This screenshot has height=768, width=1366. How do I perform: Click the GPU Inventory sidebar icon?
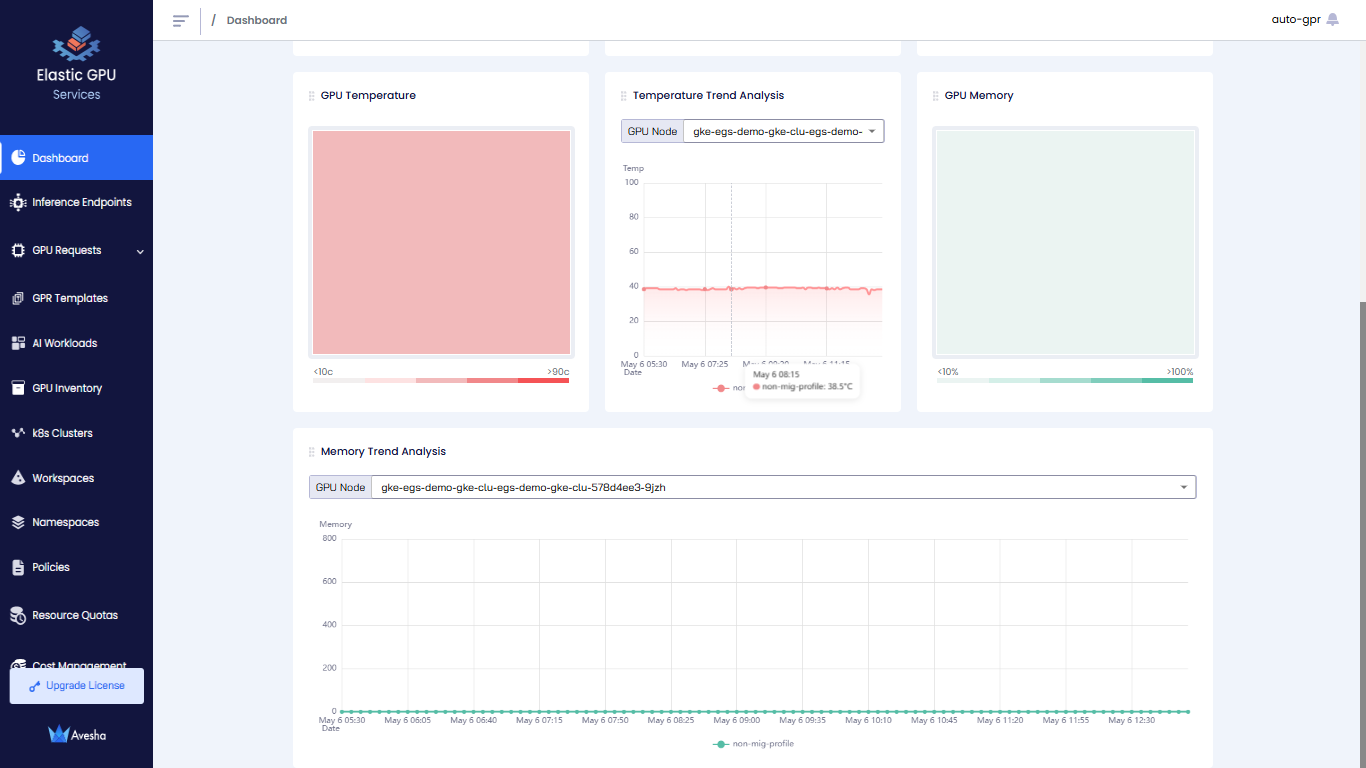18,388
